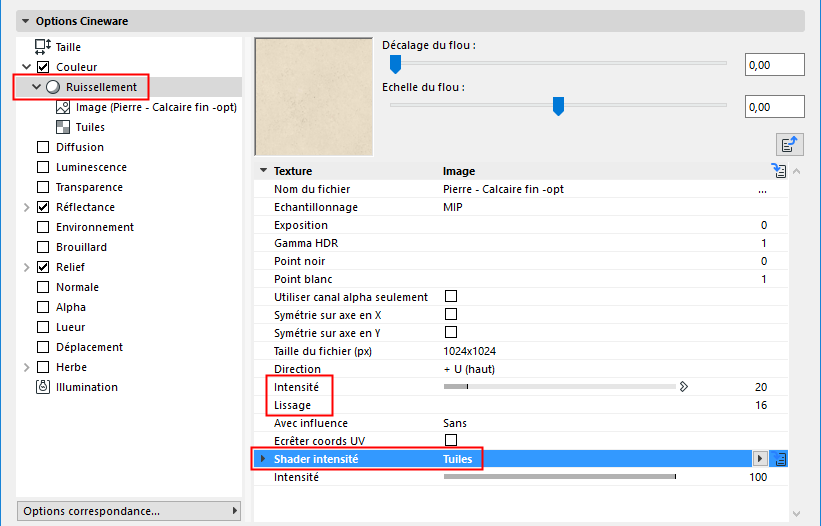Check Utiliser canal alpha seulement
The width and height of the screenshot is (821, 526).
click(451, 296)
